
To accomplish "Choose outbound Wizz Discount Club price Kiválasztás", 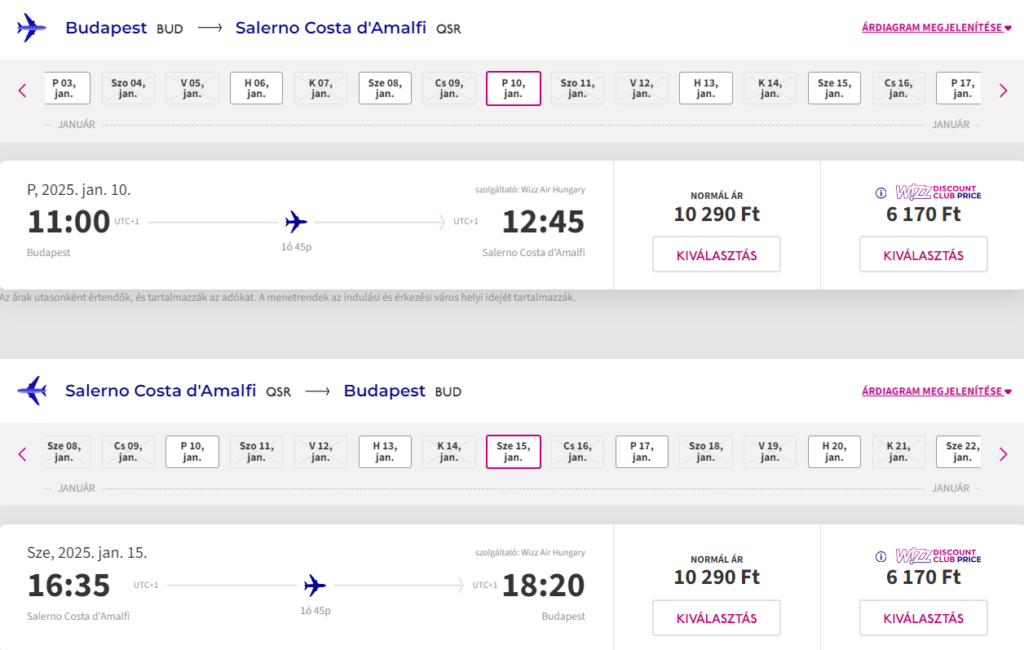I will (923, 254).
